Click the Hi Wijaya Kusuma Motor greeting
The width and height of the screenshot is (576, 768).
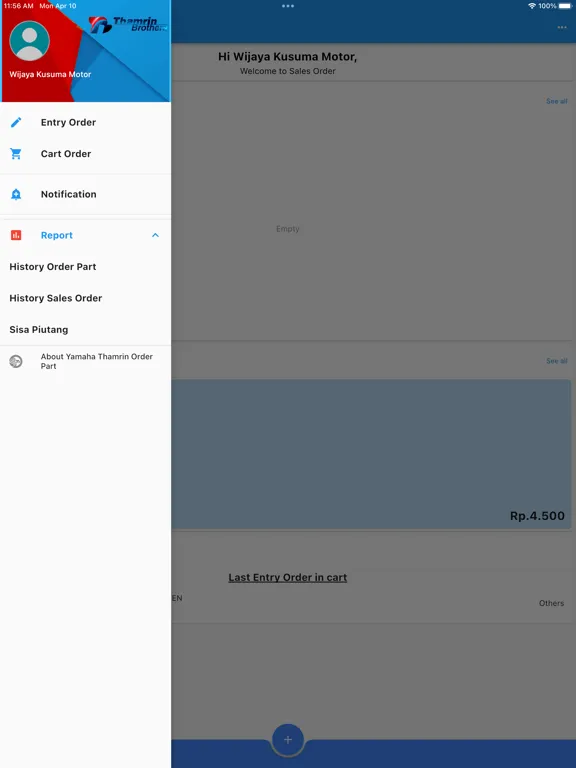tap(288, 57)
